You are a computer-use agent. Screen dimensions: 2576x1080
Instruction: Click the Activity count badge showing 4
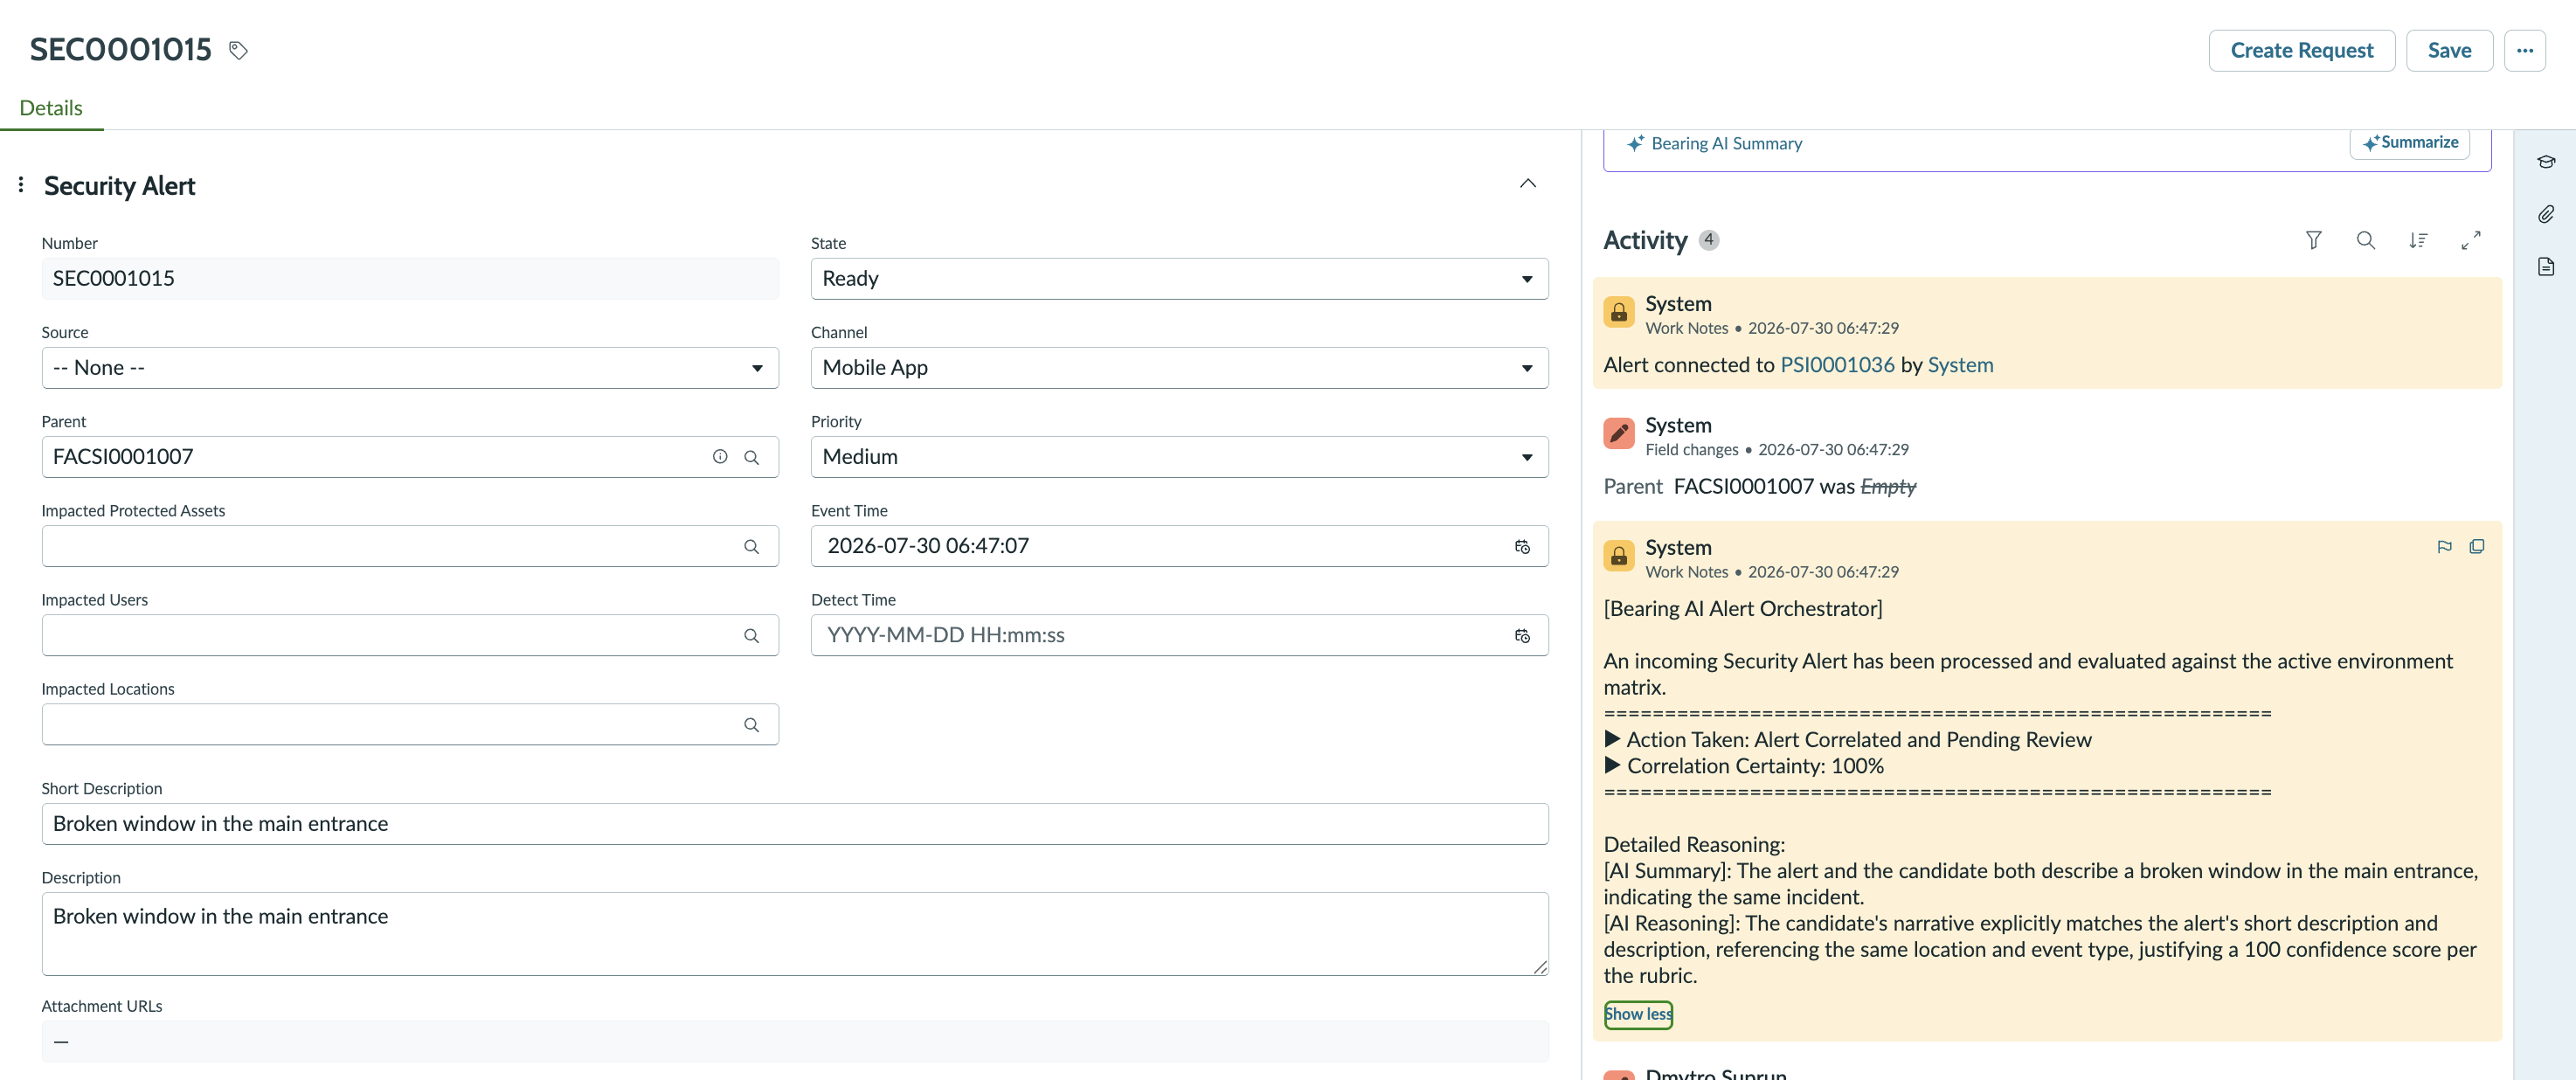pyautogui.click(x=1709, y=240)
